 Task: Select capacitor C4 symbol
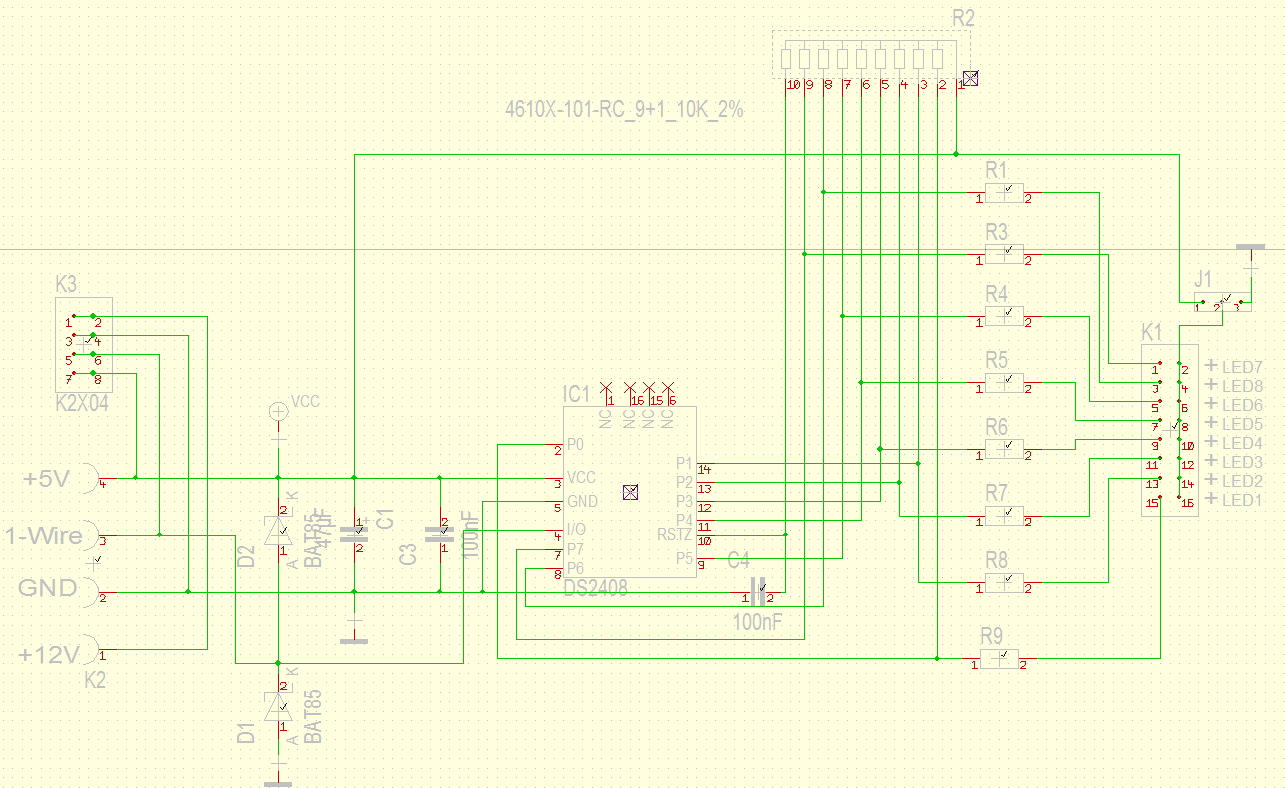758,591
